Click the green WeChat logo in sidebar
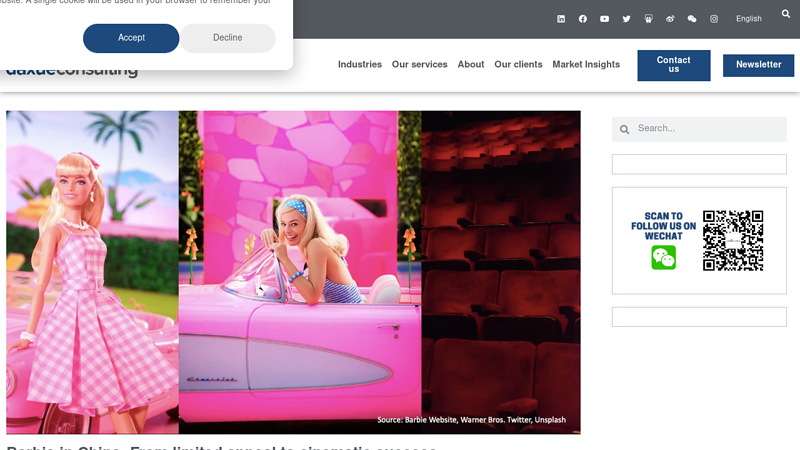Screen dimensions: 800x450 click(663, 258)
